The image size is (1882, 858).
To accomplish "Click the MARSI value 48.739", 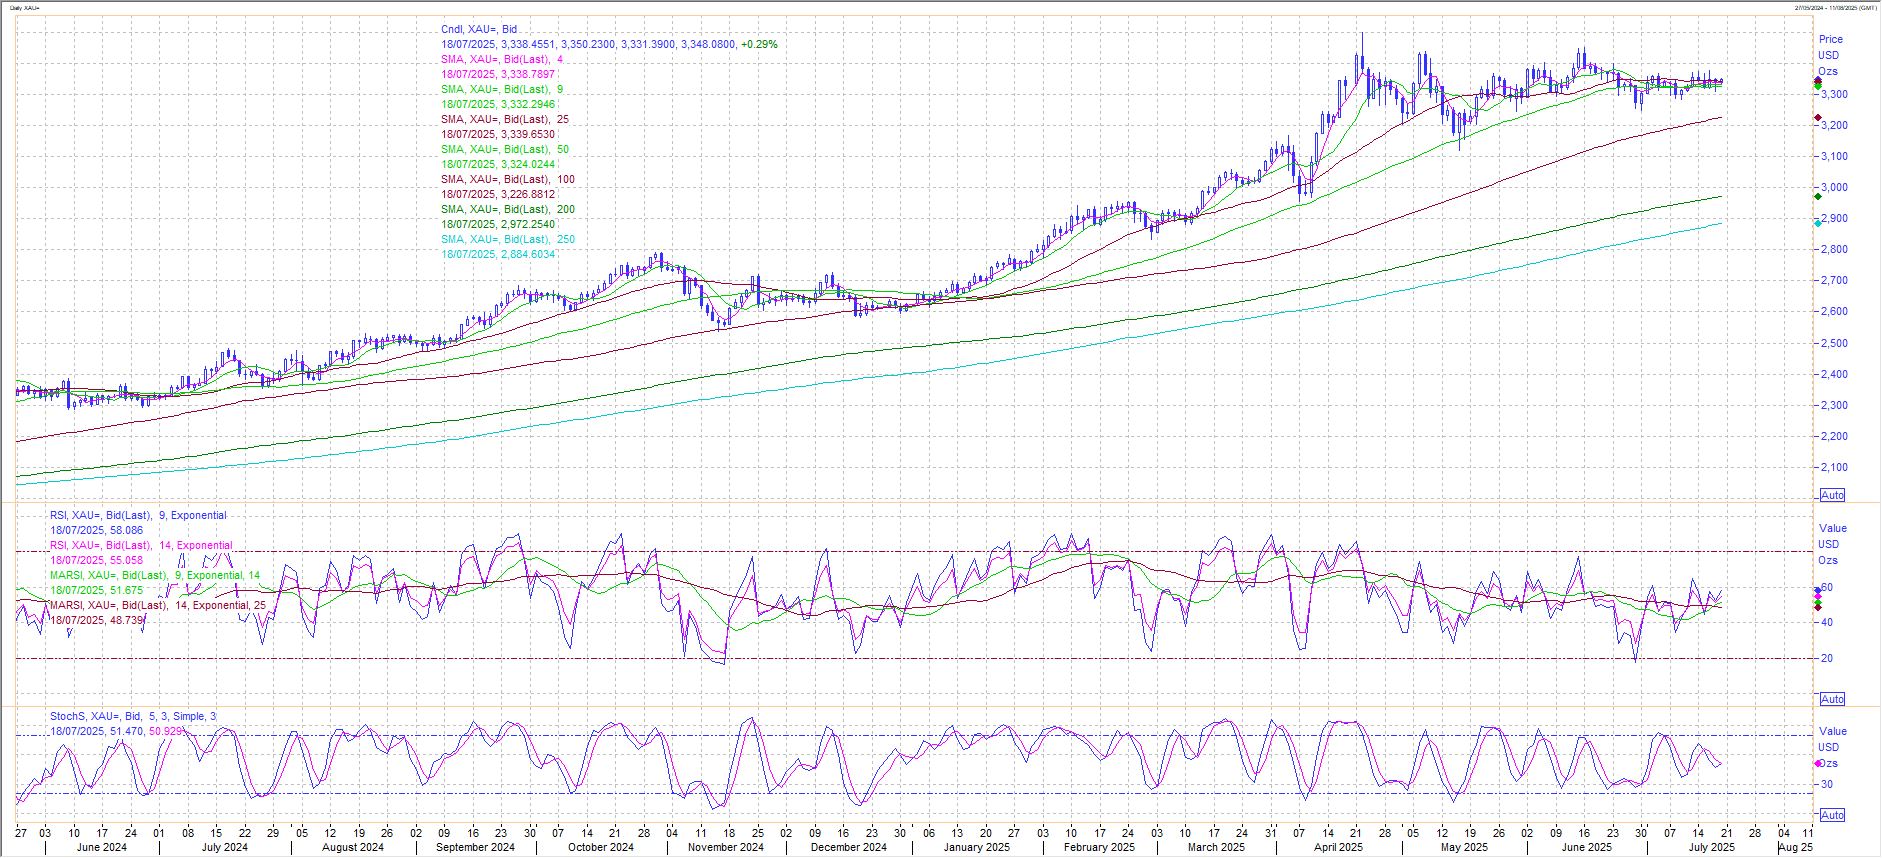I will point(126,620).
